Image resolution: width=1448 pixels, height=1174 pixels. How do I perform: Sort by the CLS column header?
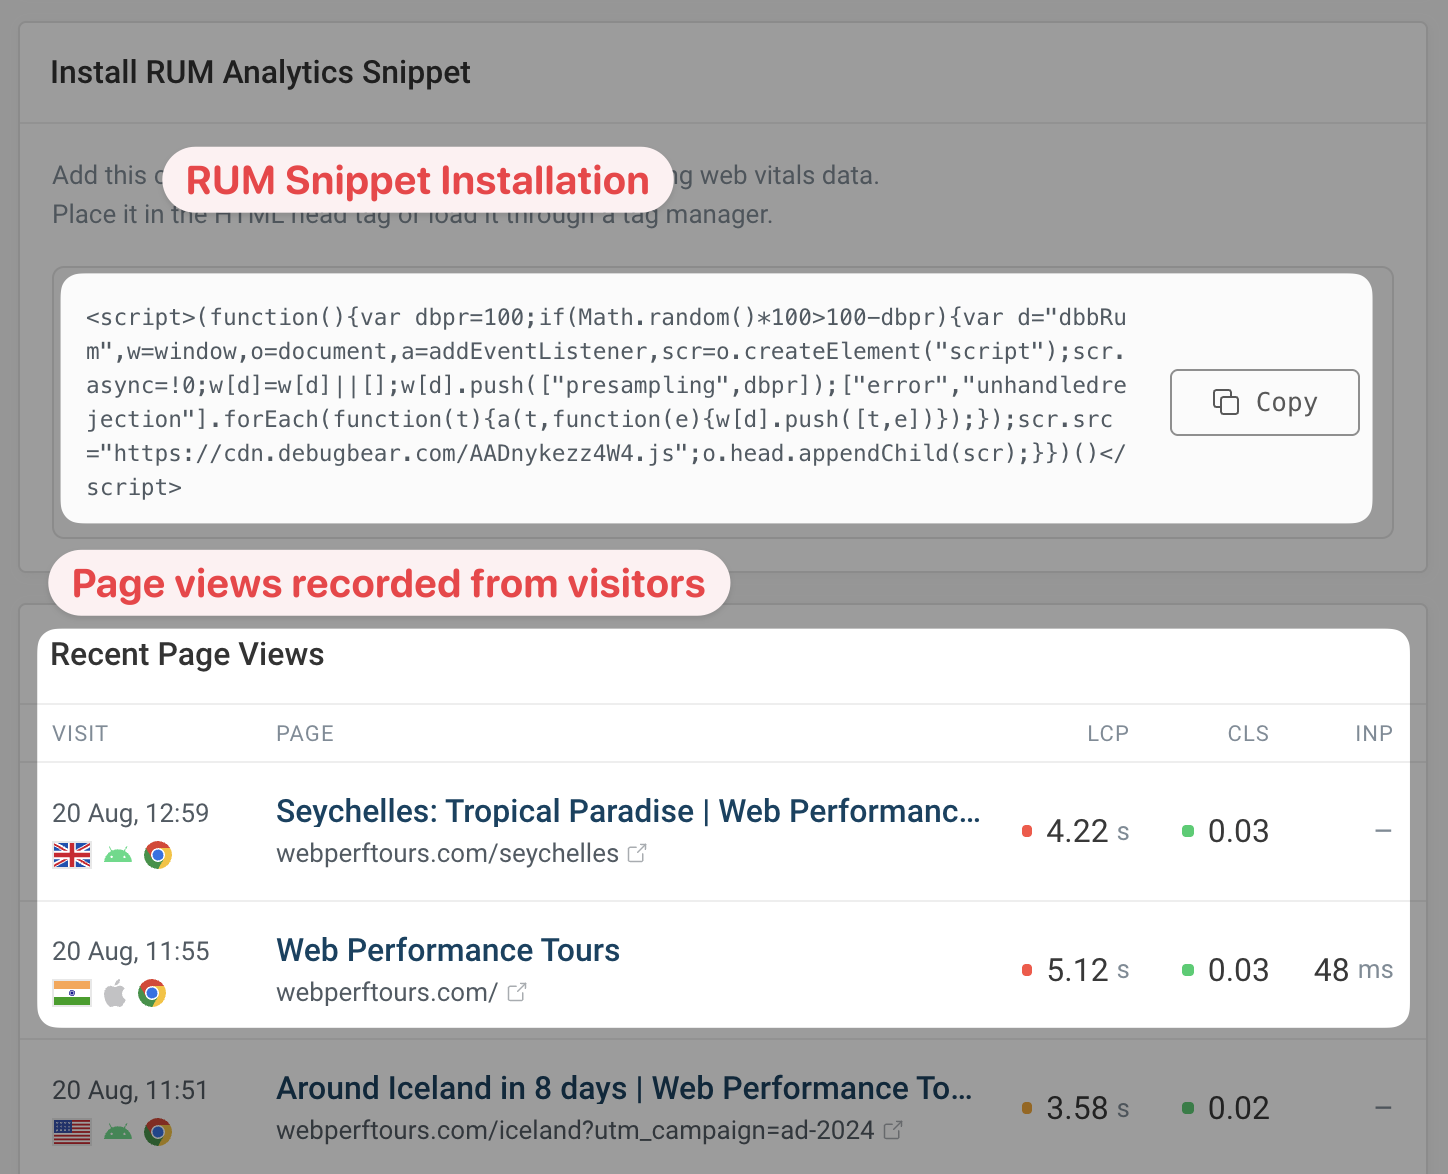1248,733
